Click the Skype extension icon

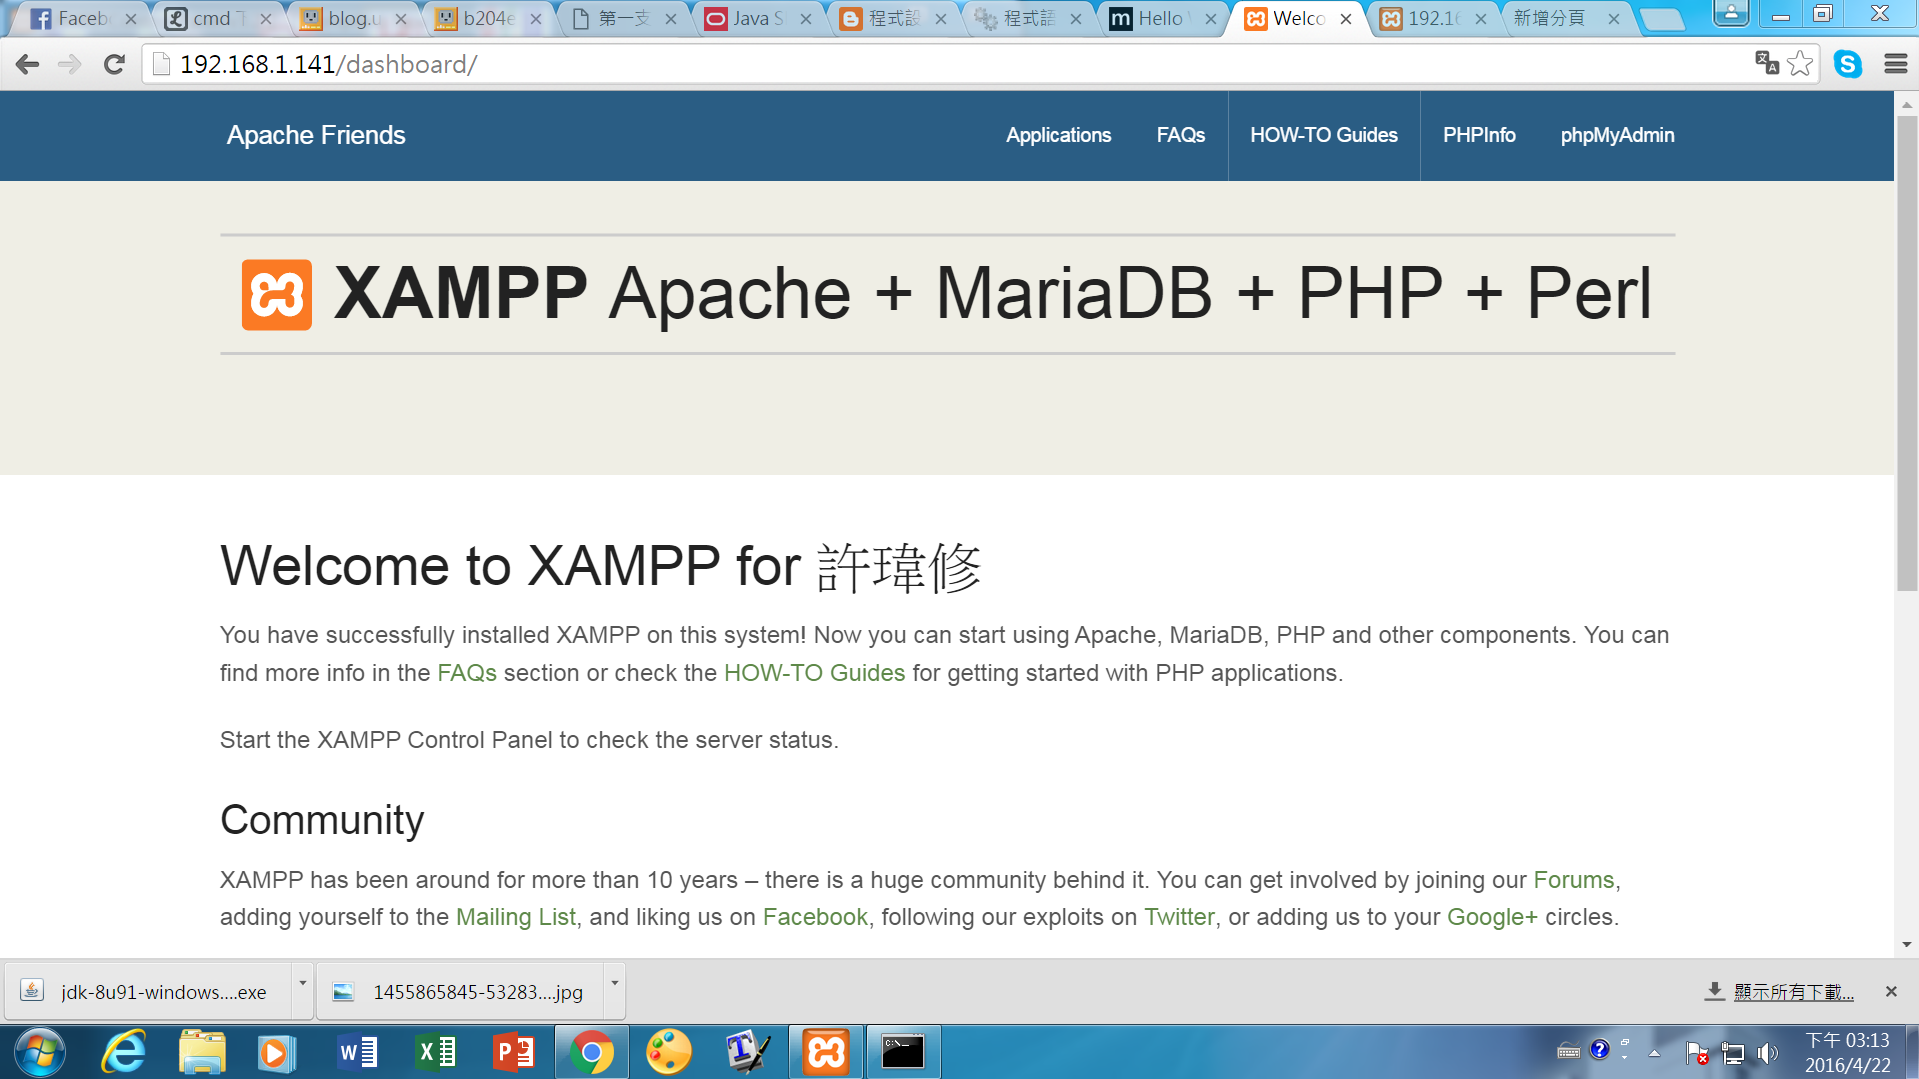1848,64
